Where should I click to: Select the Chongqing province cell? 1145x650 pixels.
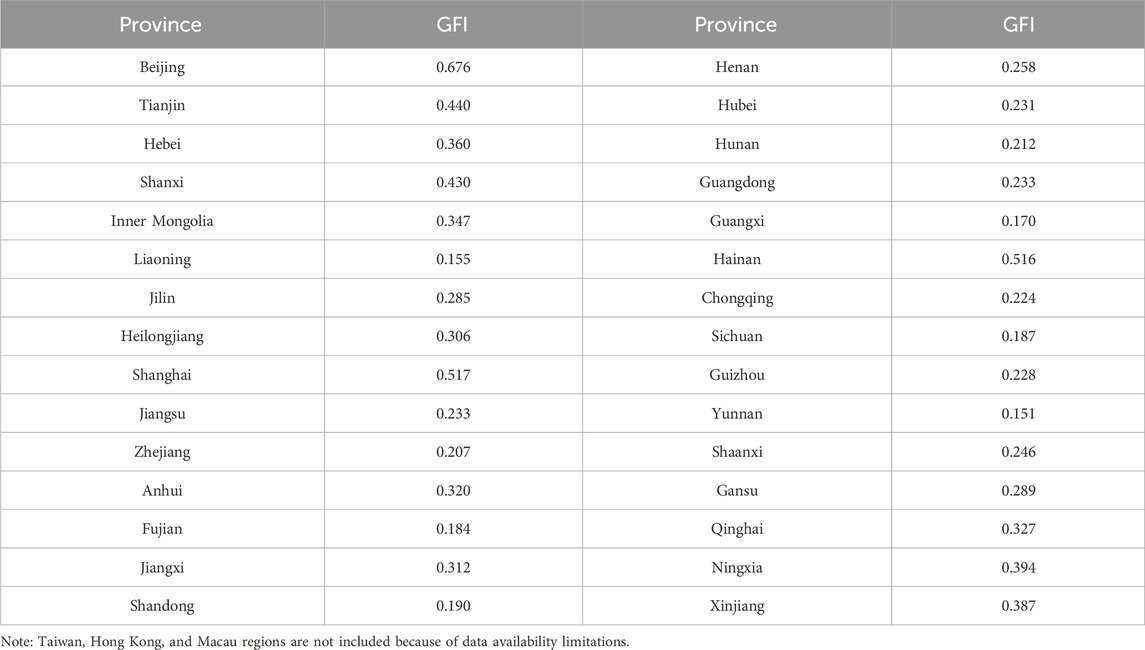click(737, 298)
